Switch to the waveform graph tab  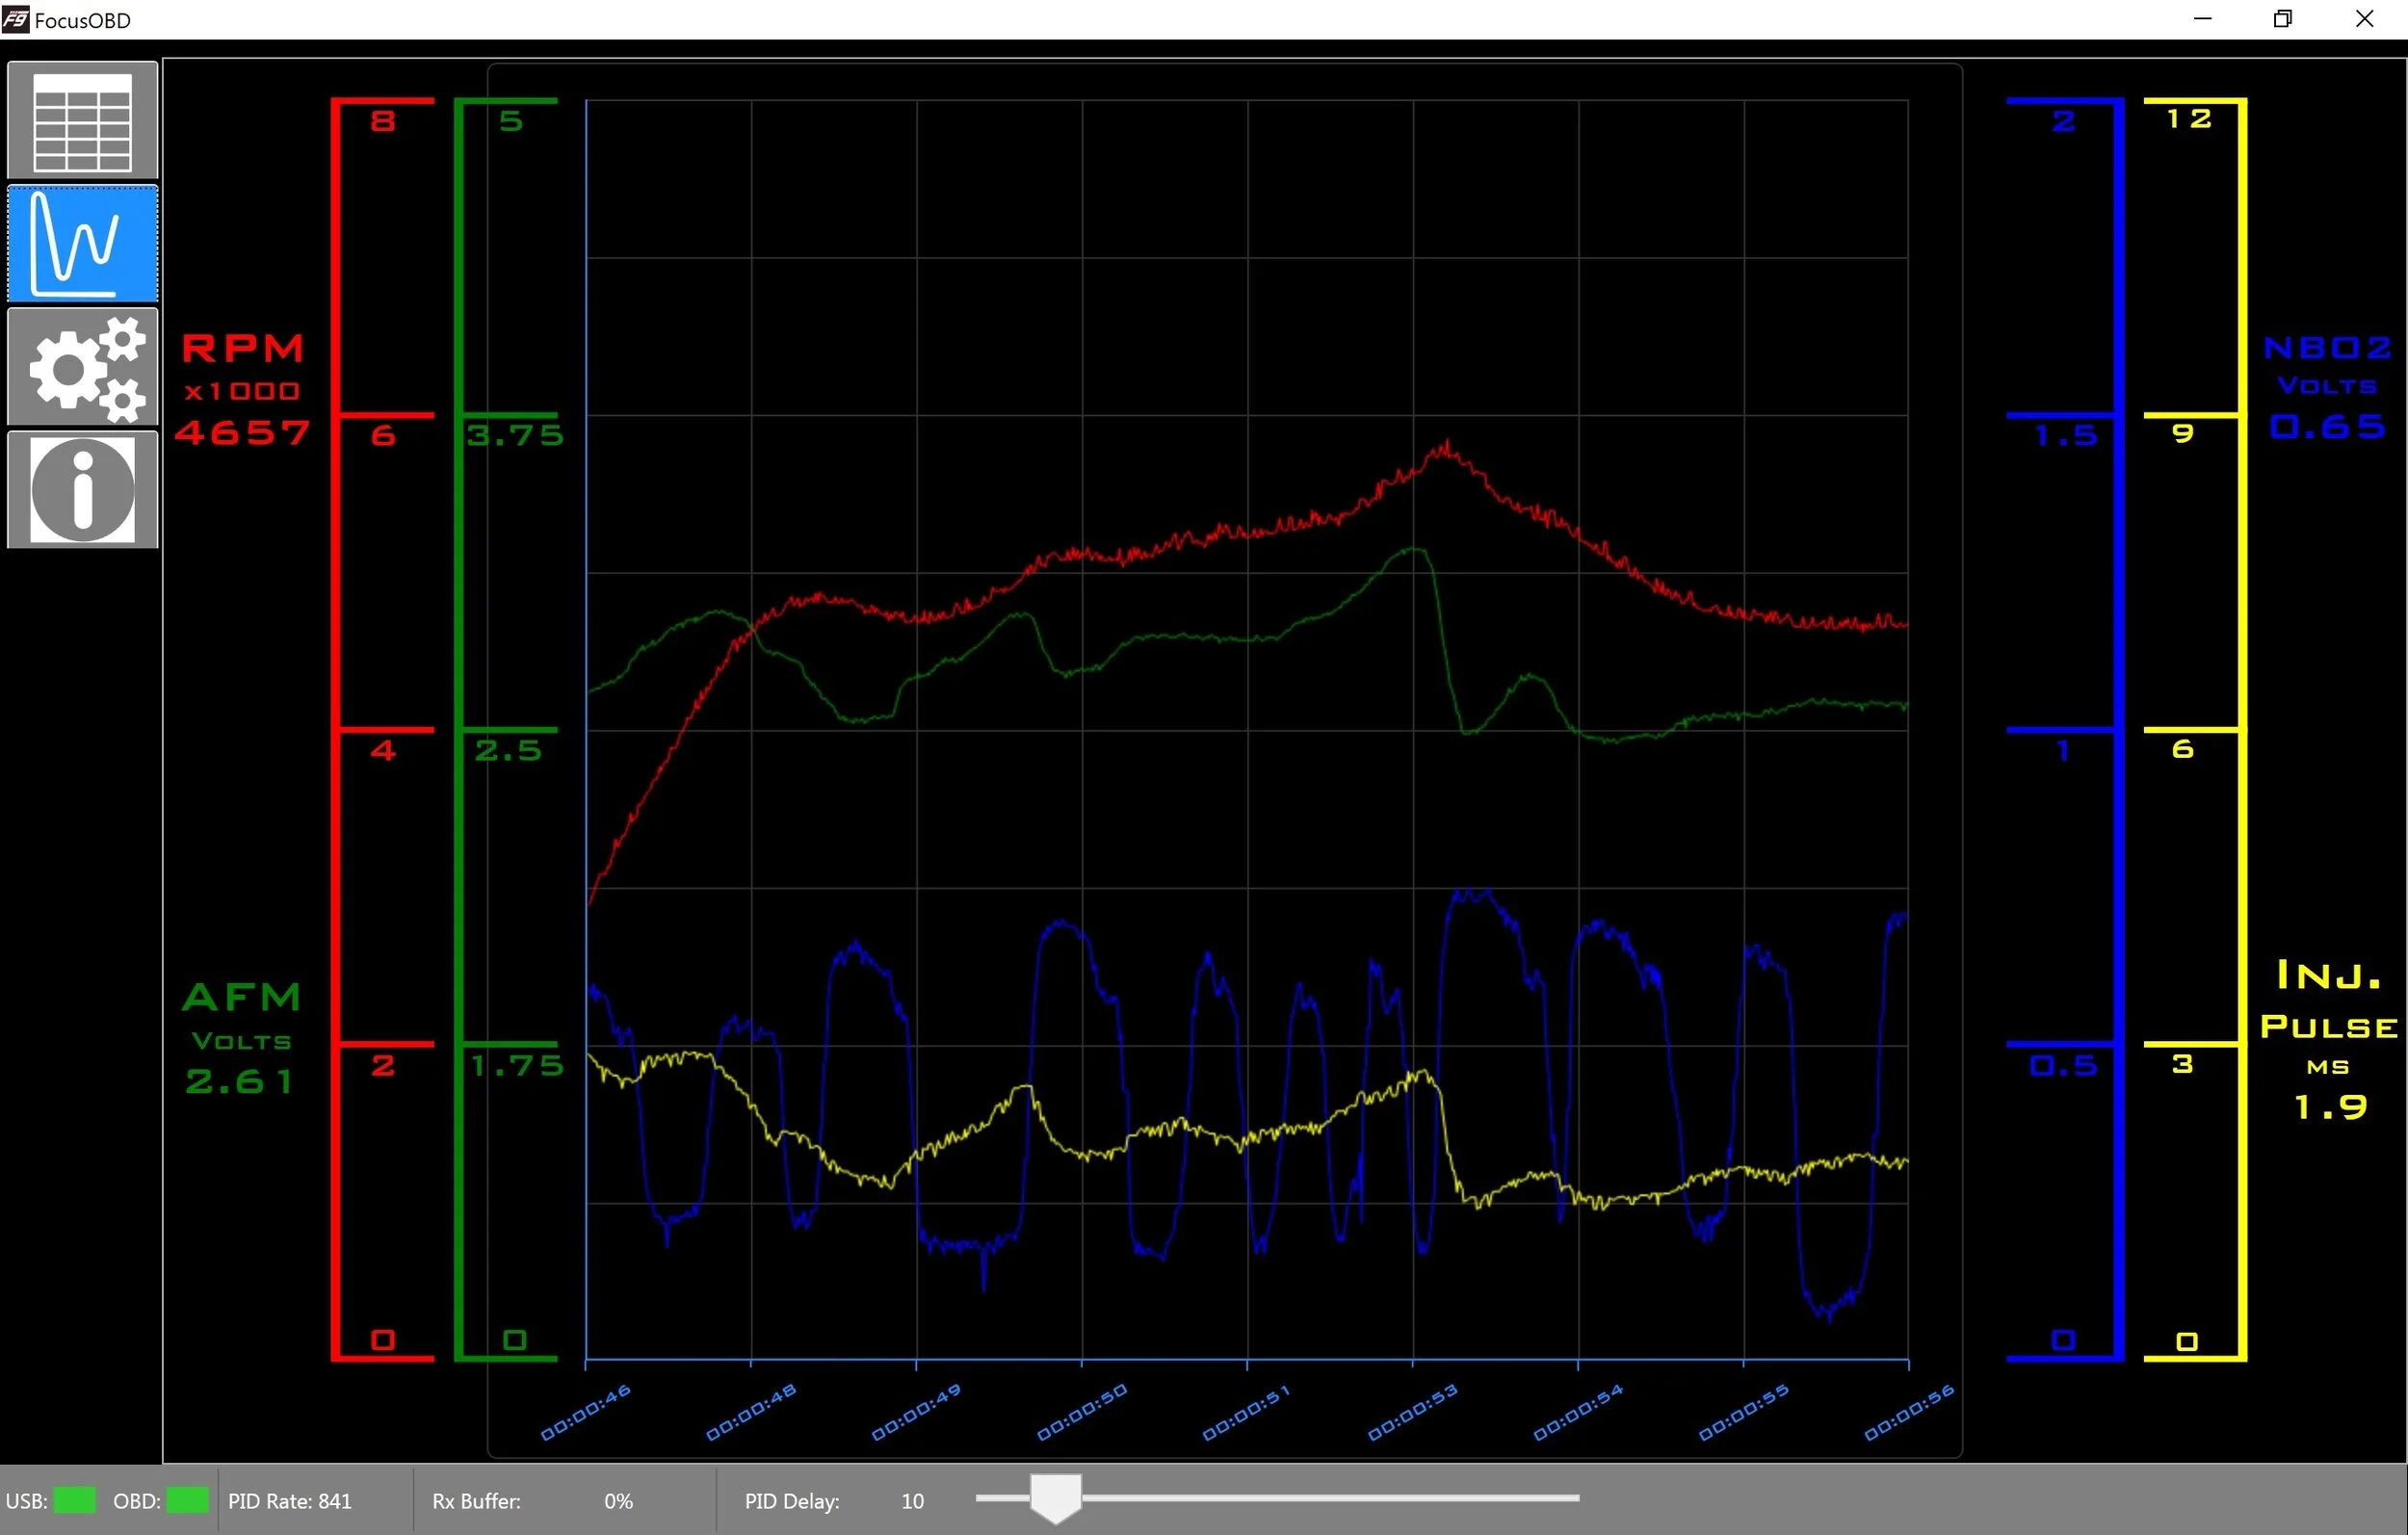coord(82,243)
